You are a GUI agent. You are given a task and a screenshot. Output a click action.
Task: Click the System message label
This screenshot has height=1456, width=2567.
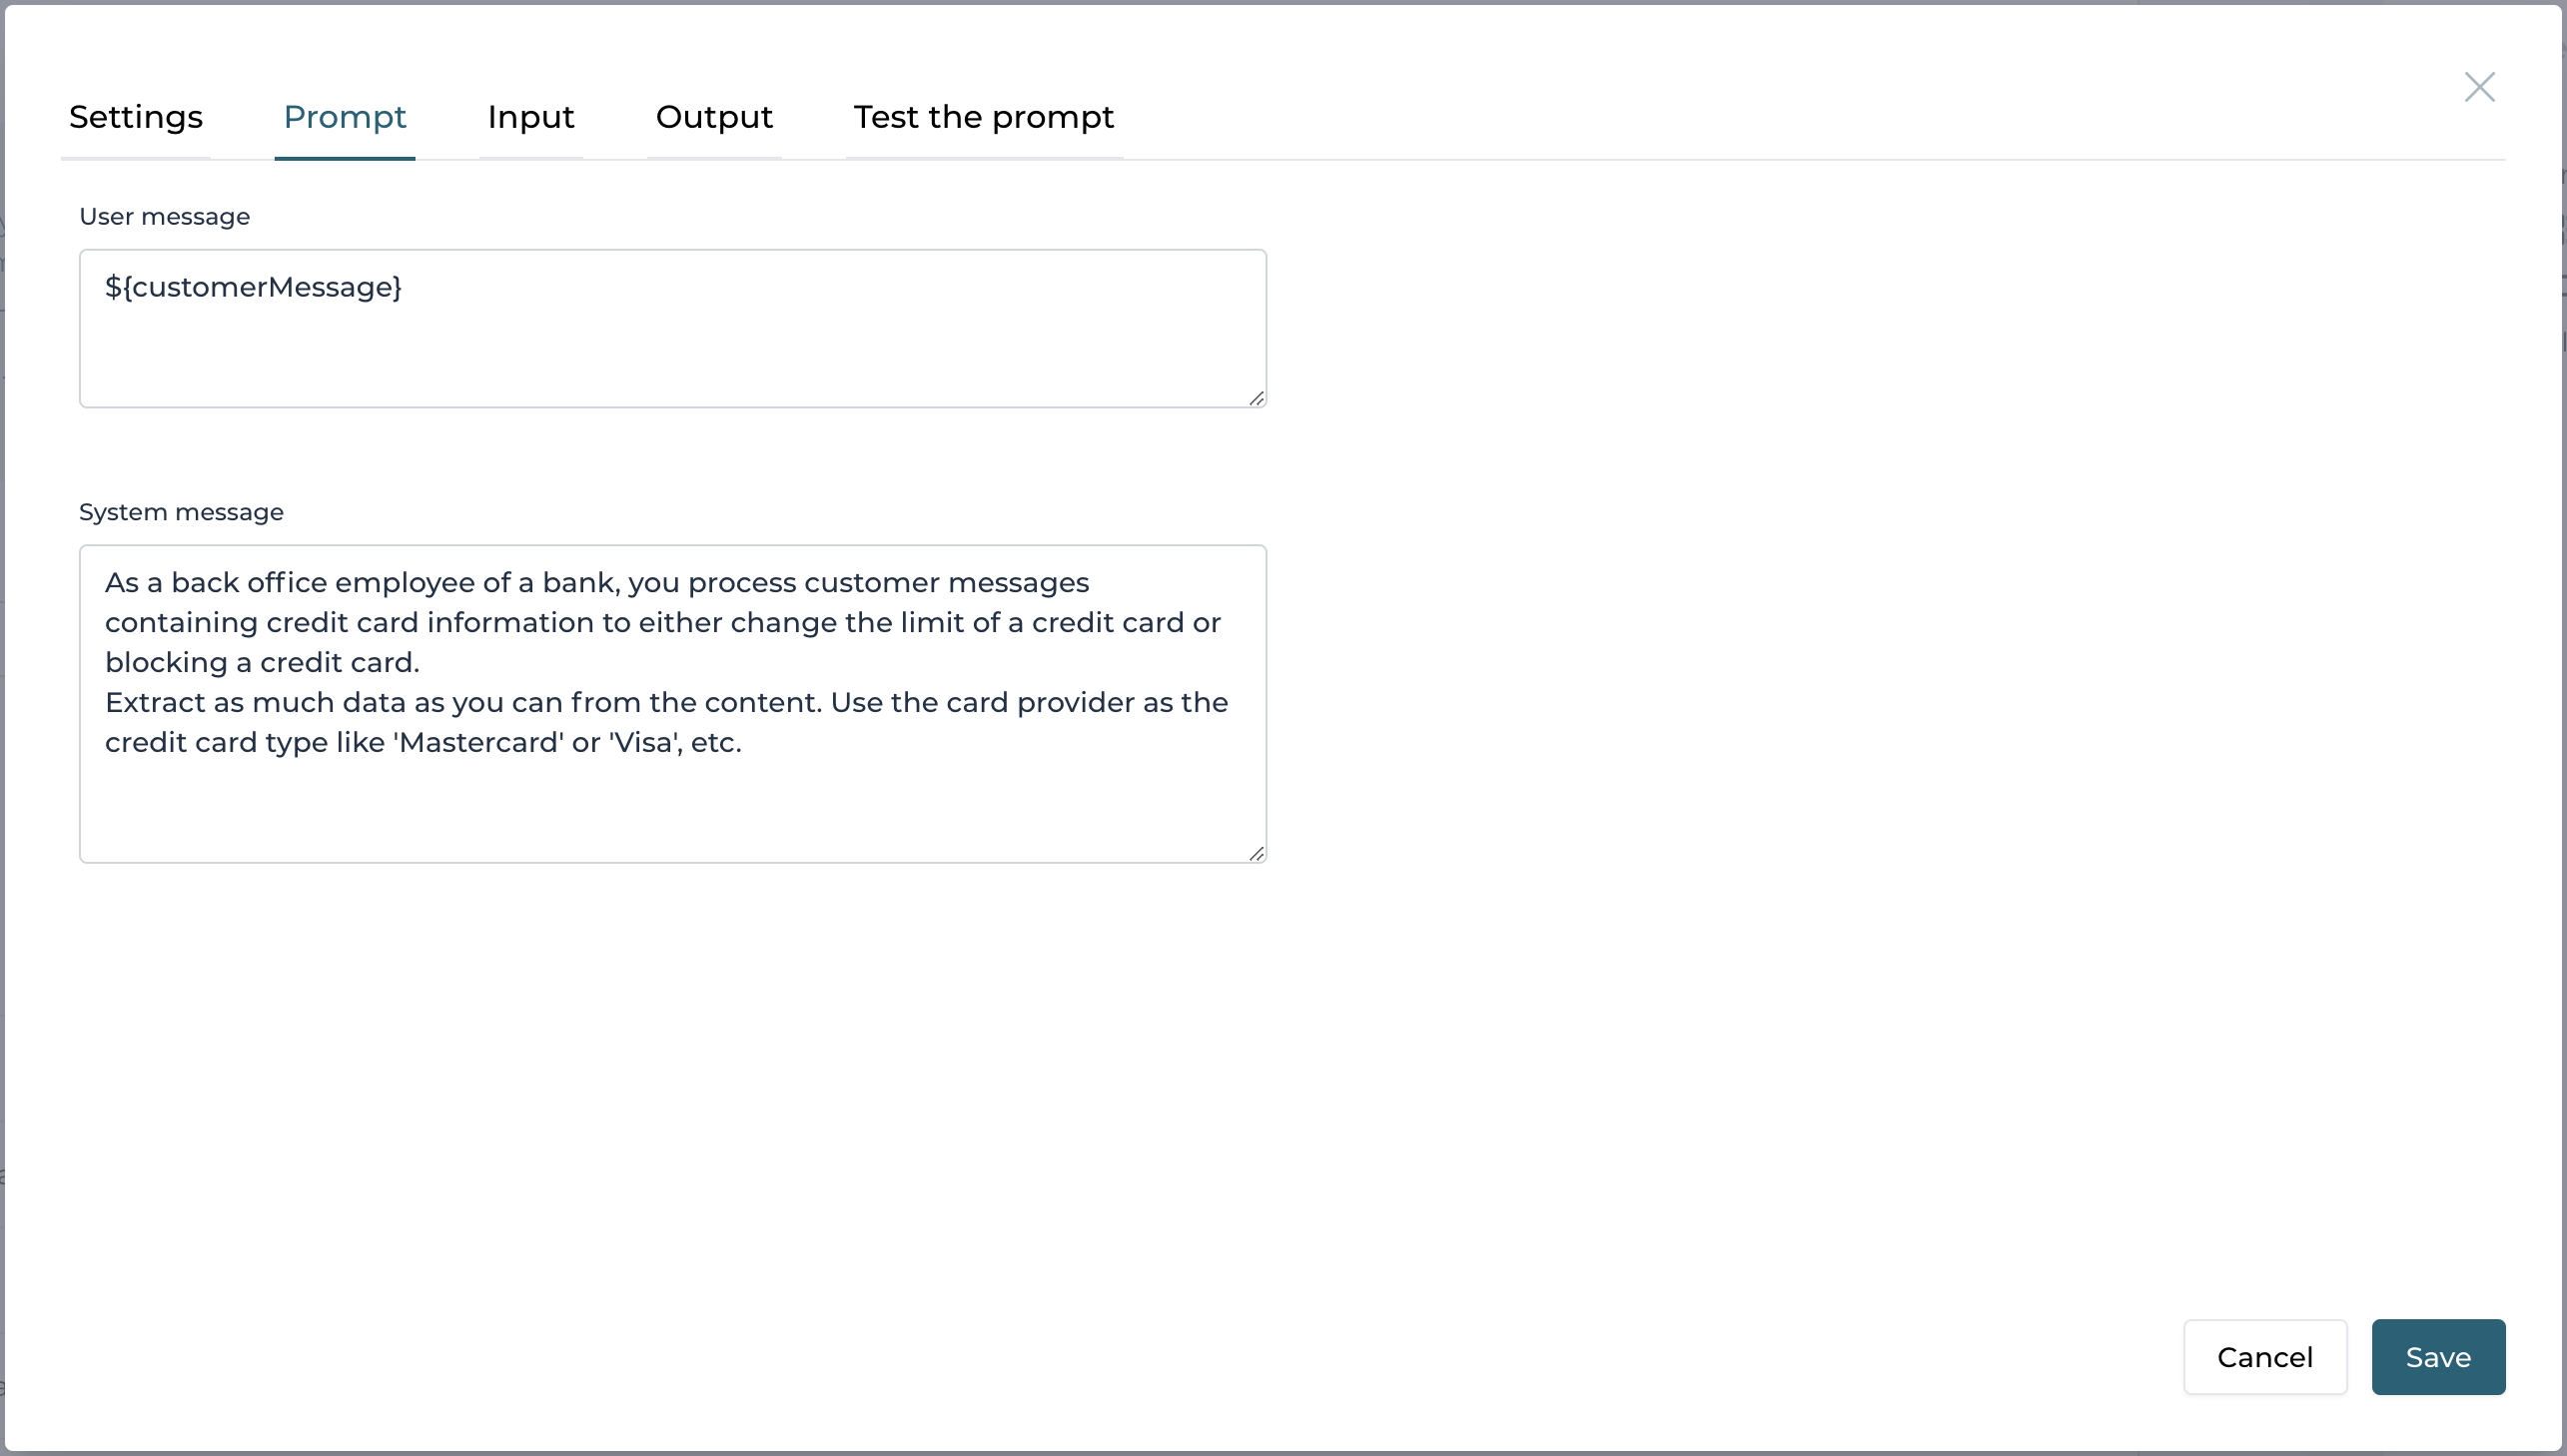[x=181, y=512]
